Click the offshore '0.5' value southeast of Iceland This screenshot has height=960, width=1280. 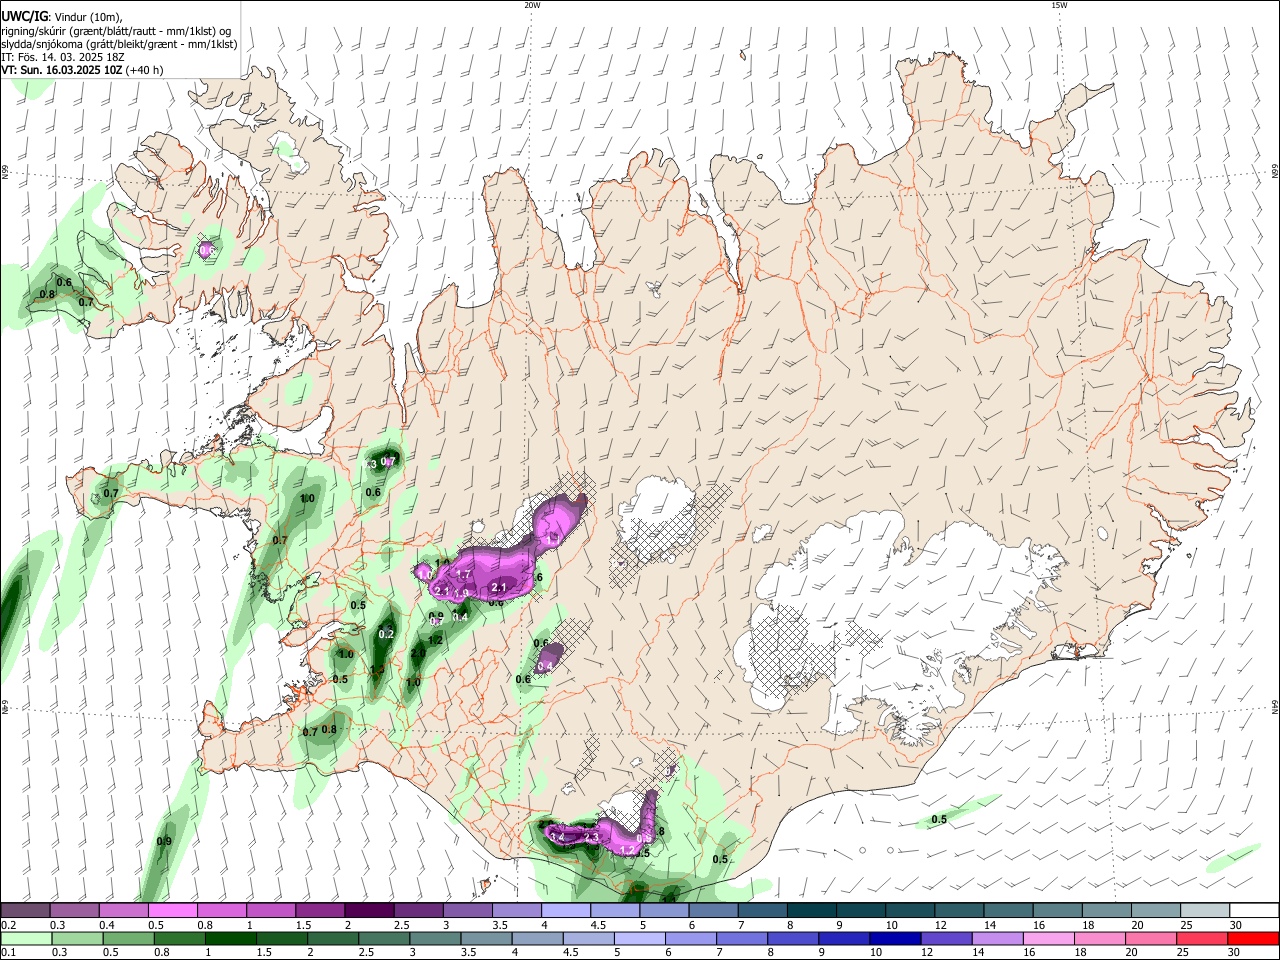[939, 820]
